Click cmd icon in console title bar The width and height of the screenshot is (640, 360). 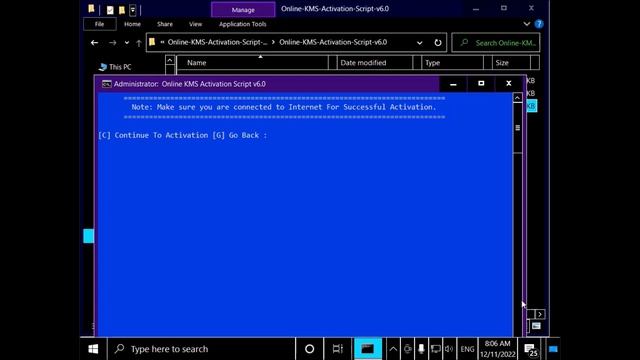pyautogui.click(x=107, y=84)
